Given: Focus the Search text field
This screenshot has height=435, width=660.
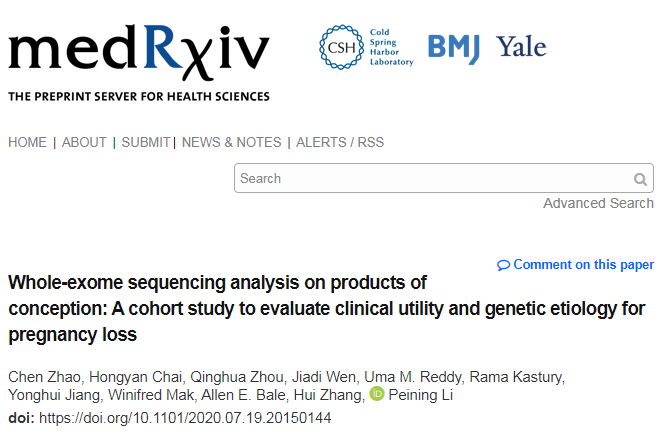Looking at the screenshot, I should pos(444,178).
